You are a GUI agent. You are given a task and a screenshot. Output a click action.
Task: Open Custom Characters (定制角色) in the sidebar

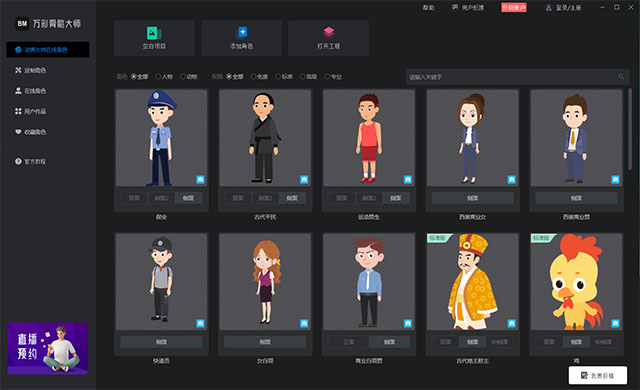click(x=35, y=70)
